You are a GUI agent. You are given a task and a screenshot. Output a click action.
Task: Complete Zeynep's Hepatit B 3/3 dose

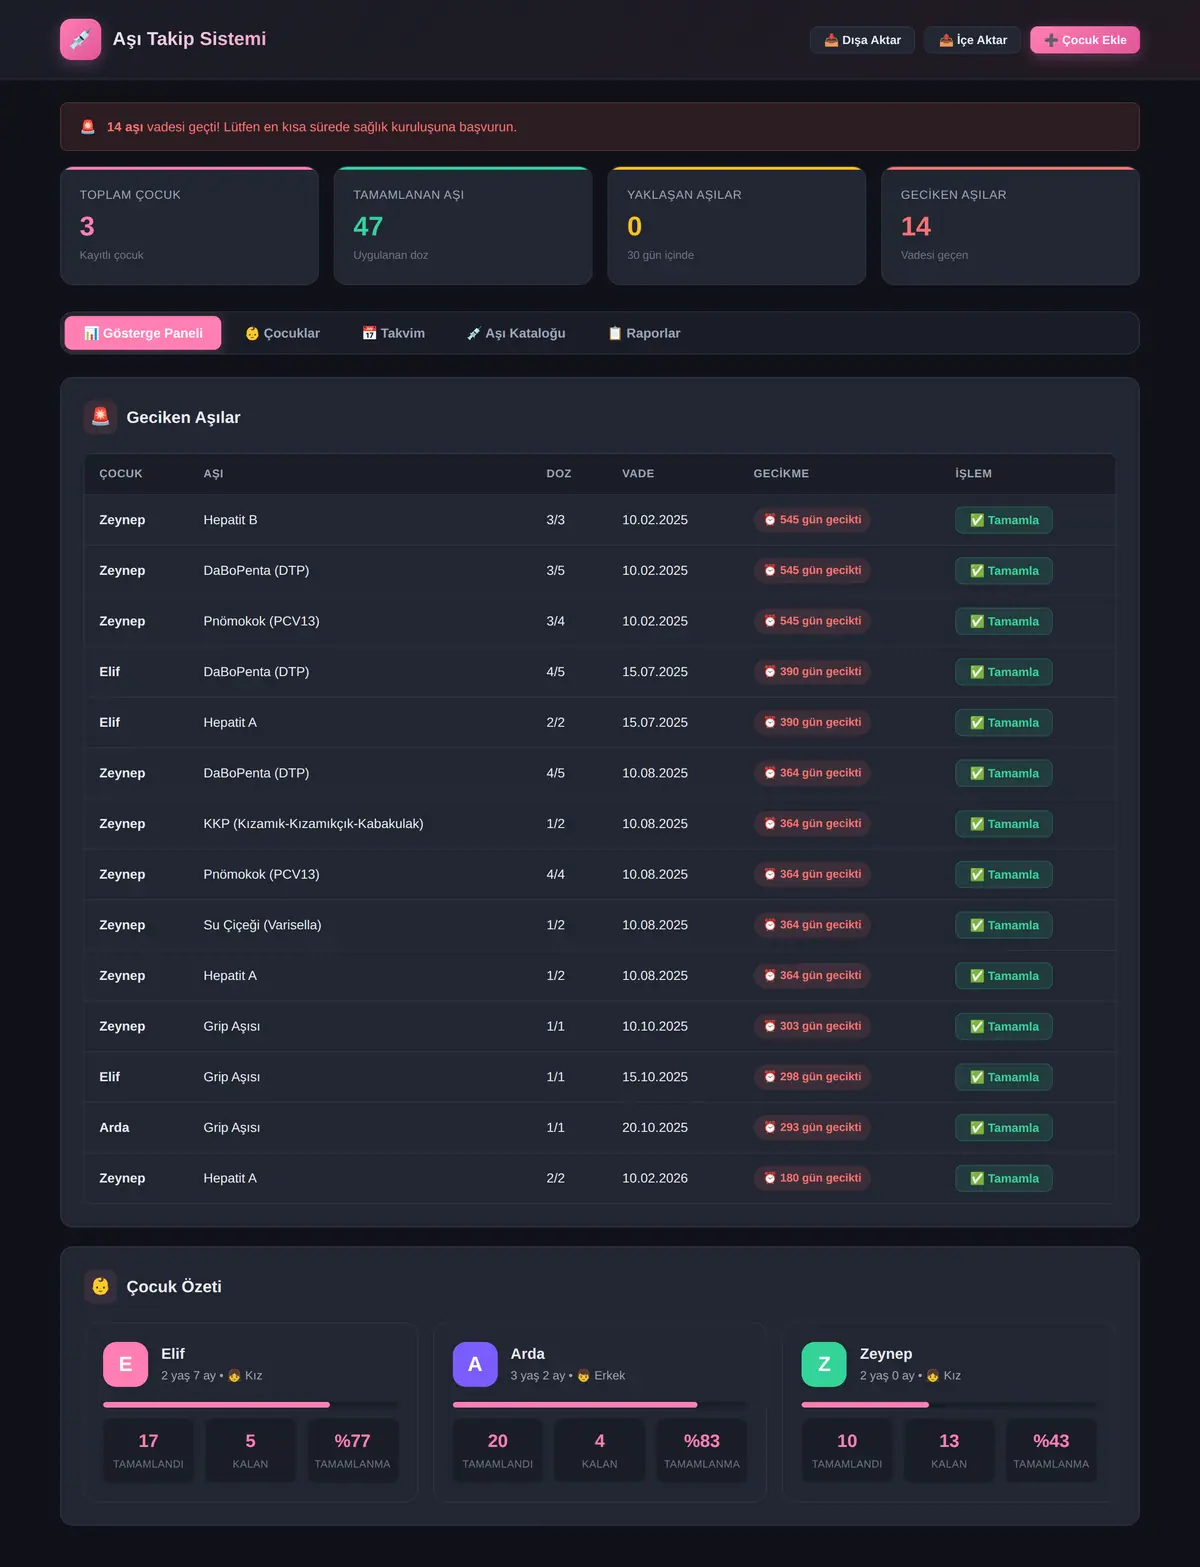(x=1004, y=520)
